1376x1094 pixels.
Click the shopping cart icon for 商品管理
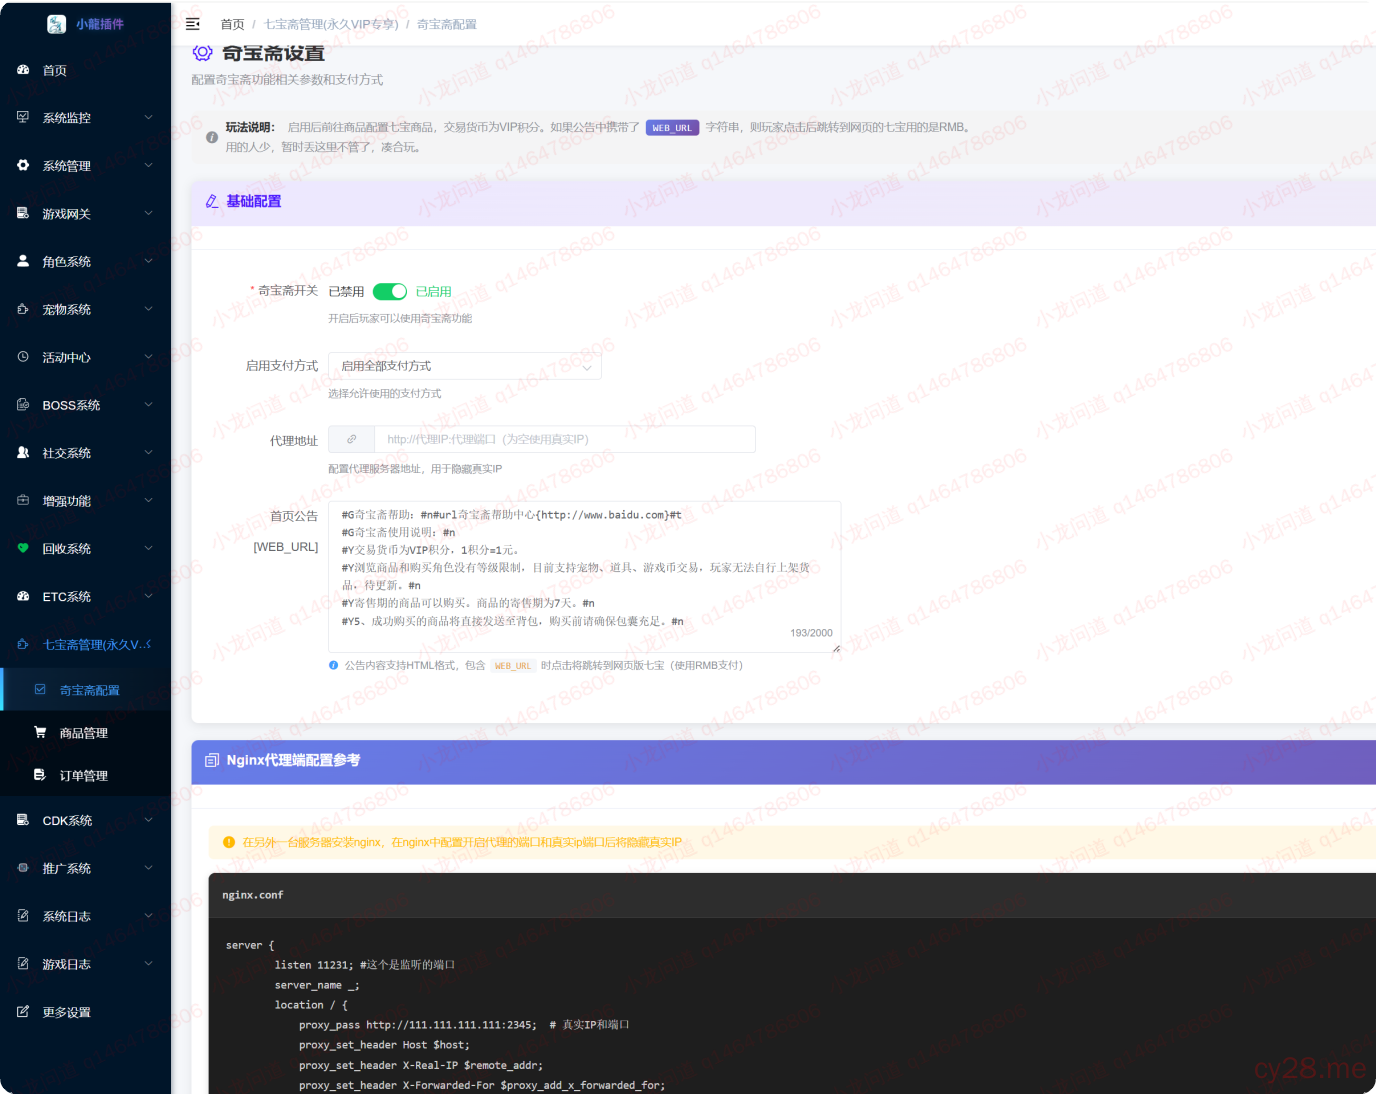pyautogui.click(x=40, y=732)
